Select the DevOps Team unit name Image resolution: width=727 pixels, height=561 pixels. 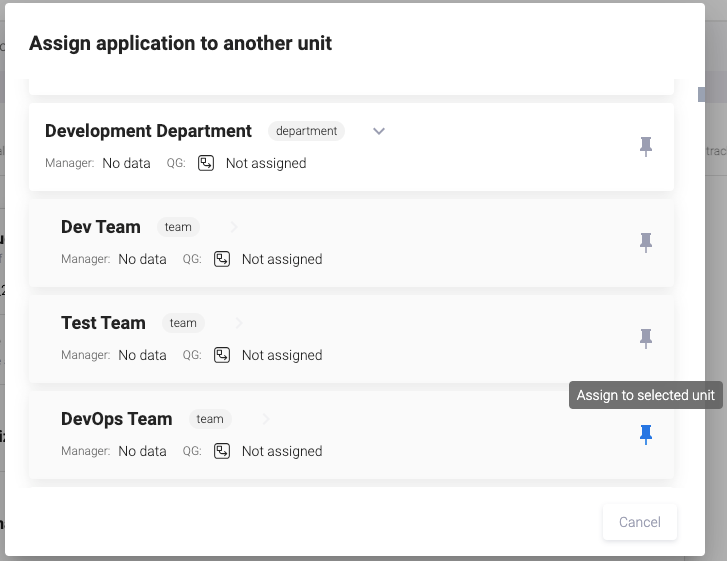116,419
